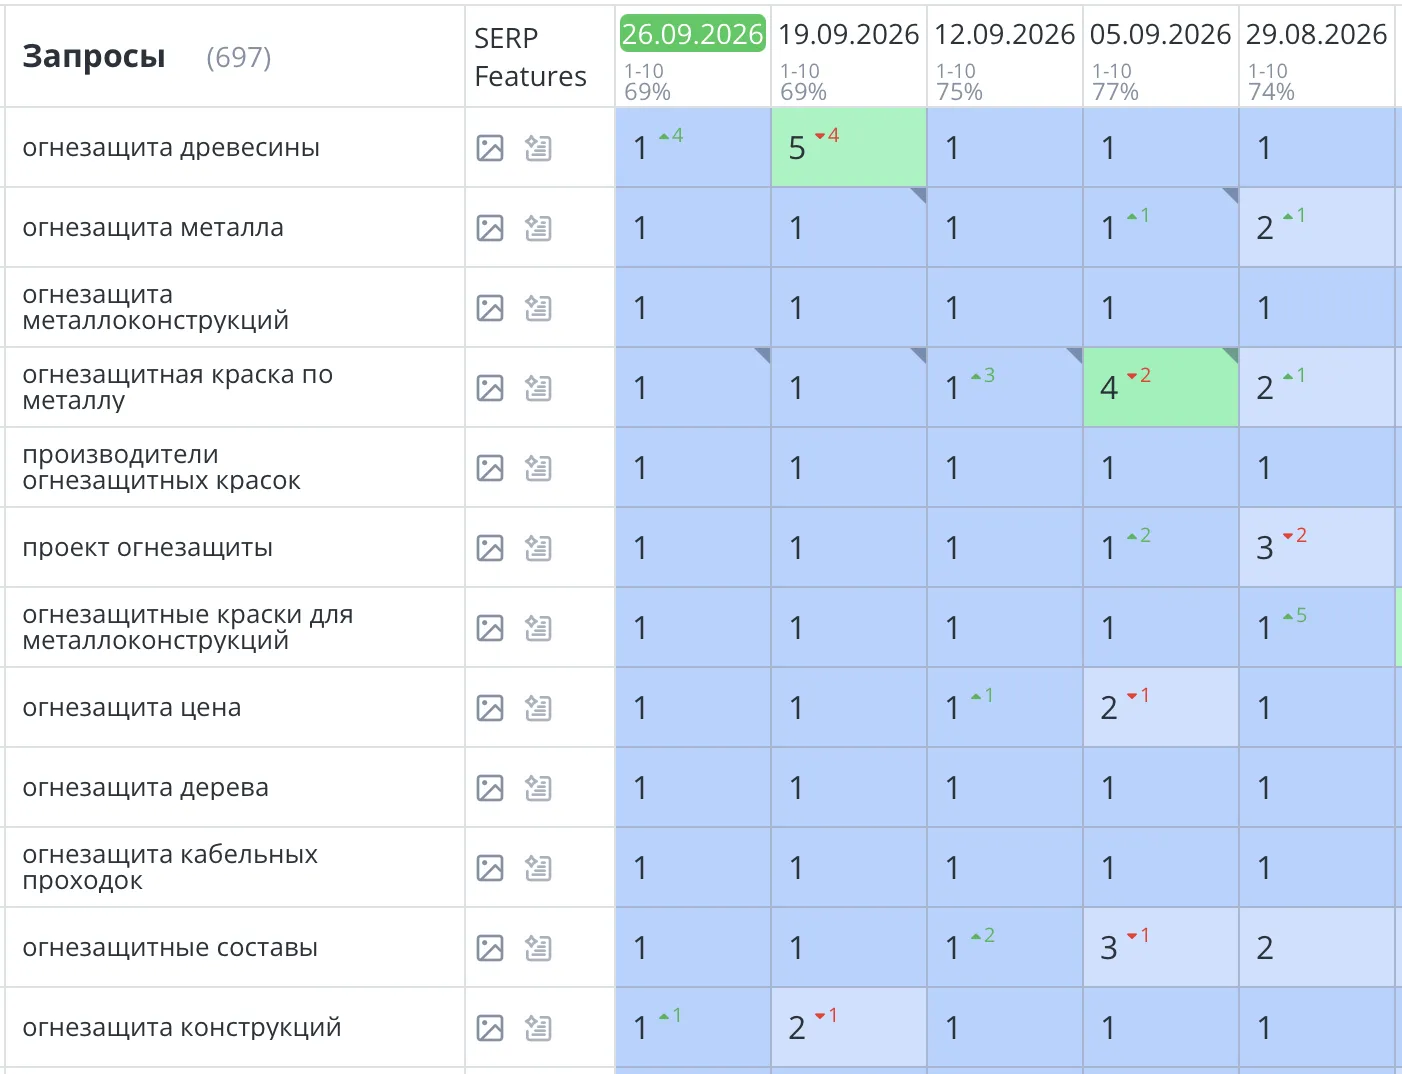Click the image icon for проект огнезащиты
Image resolution: width=1402 pixels, height=1074 pixels.
click(490, 548)
